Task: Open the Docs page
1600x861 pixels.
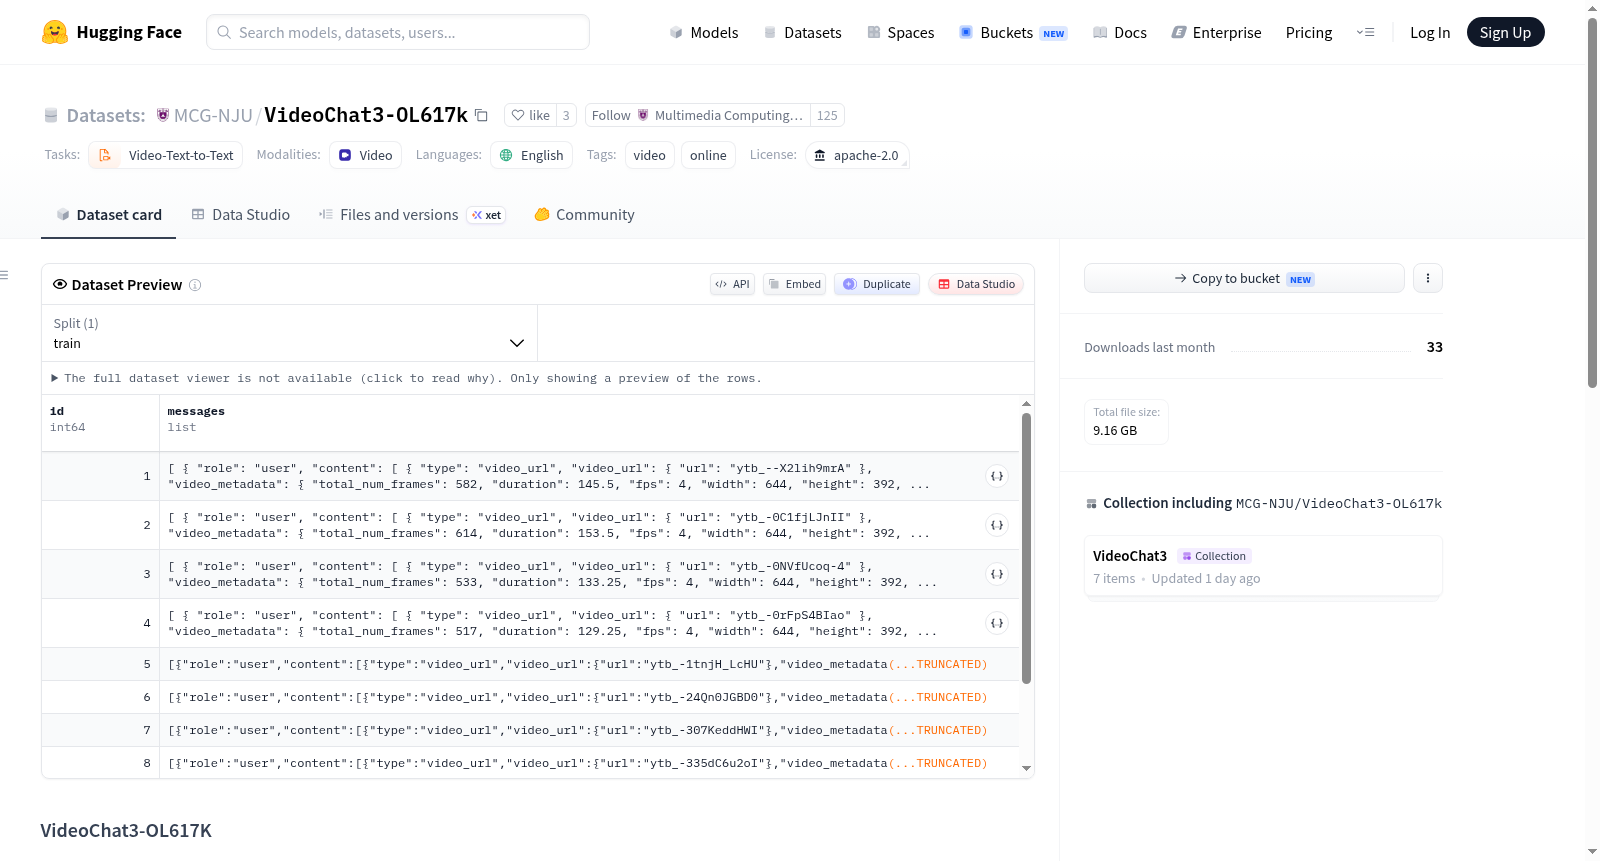Action: click(1119, 32)
